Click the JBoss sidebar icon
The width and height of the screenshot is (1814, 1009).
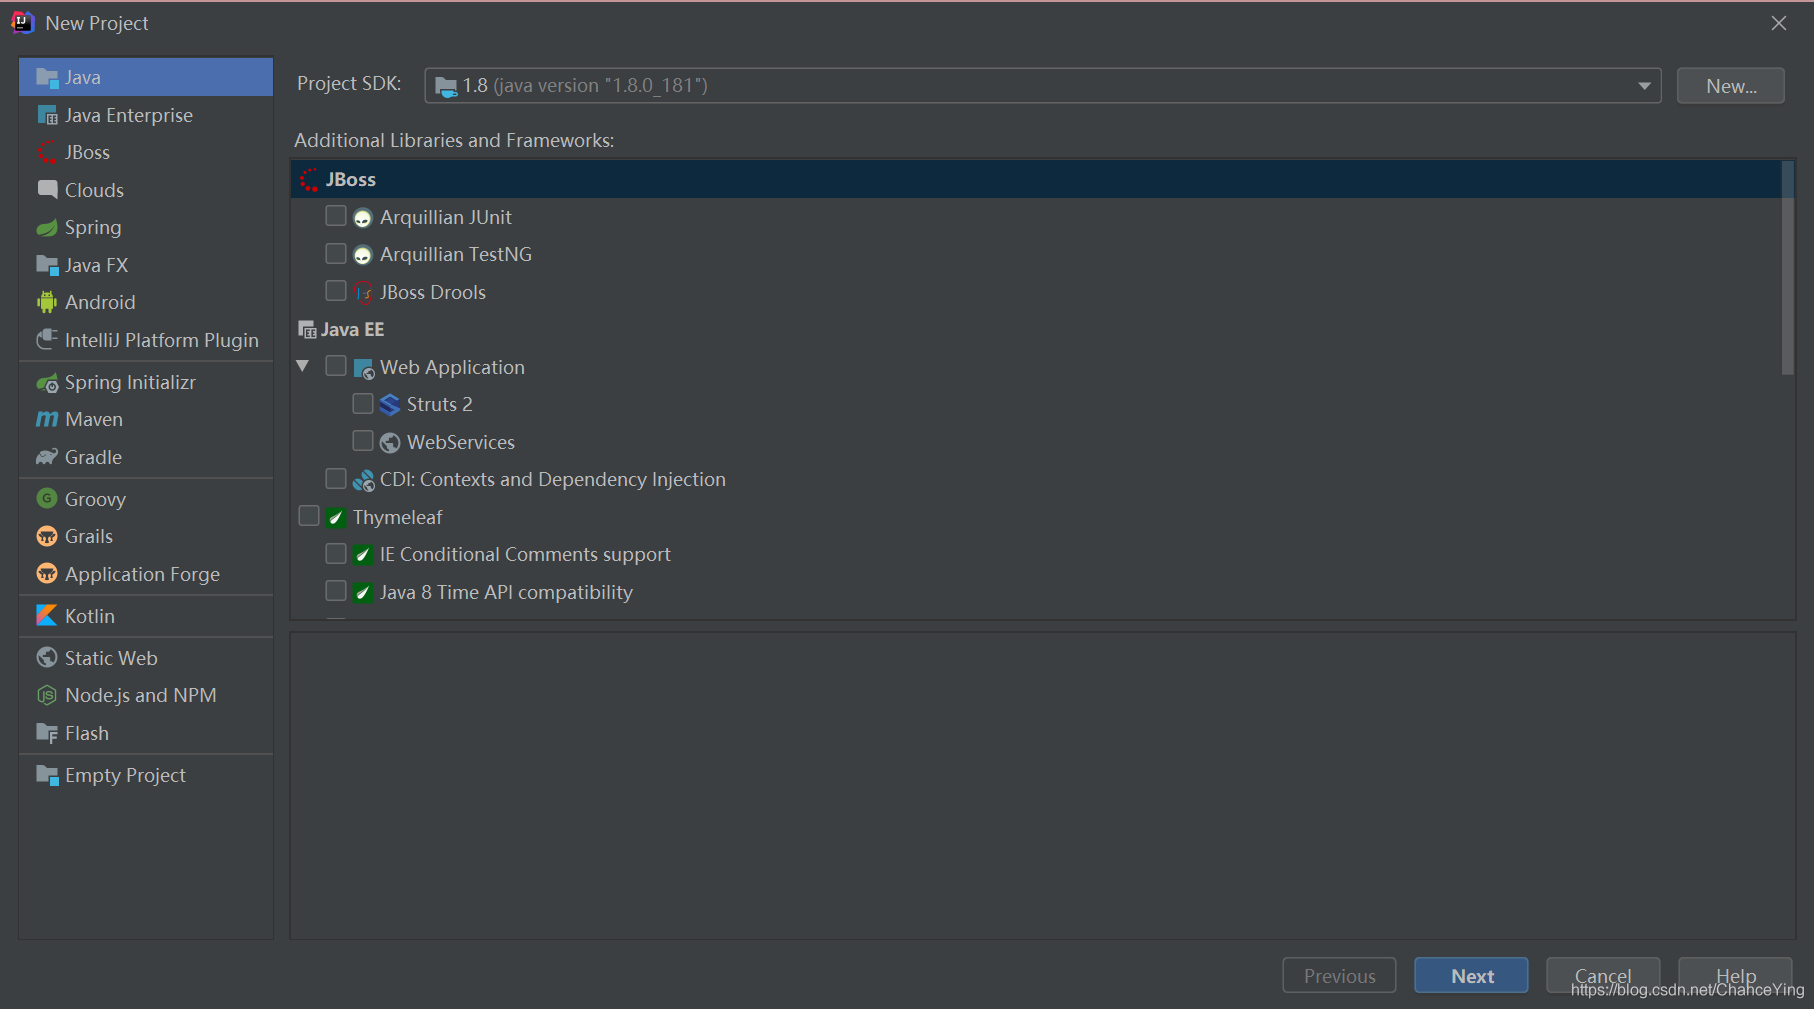click(47, 152)
